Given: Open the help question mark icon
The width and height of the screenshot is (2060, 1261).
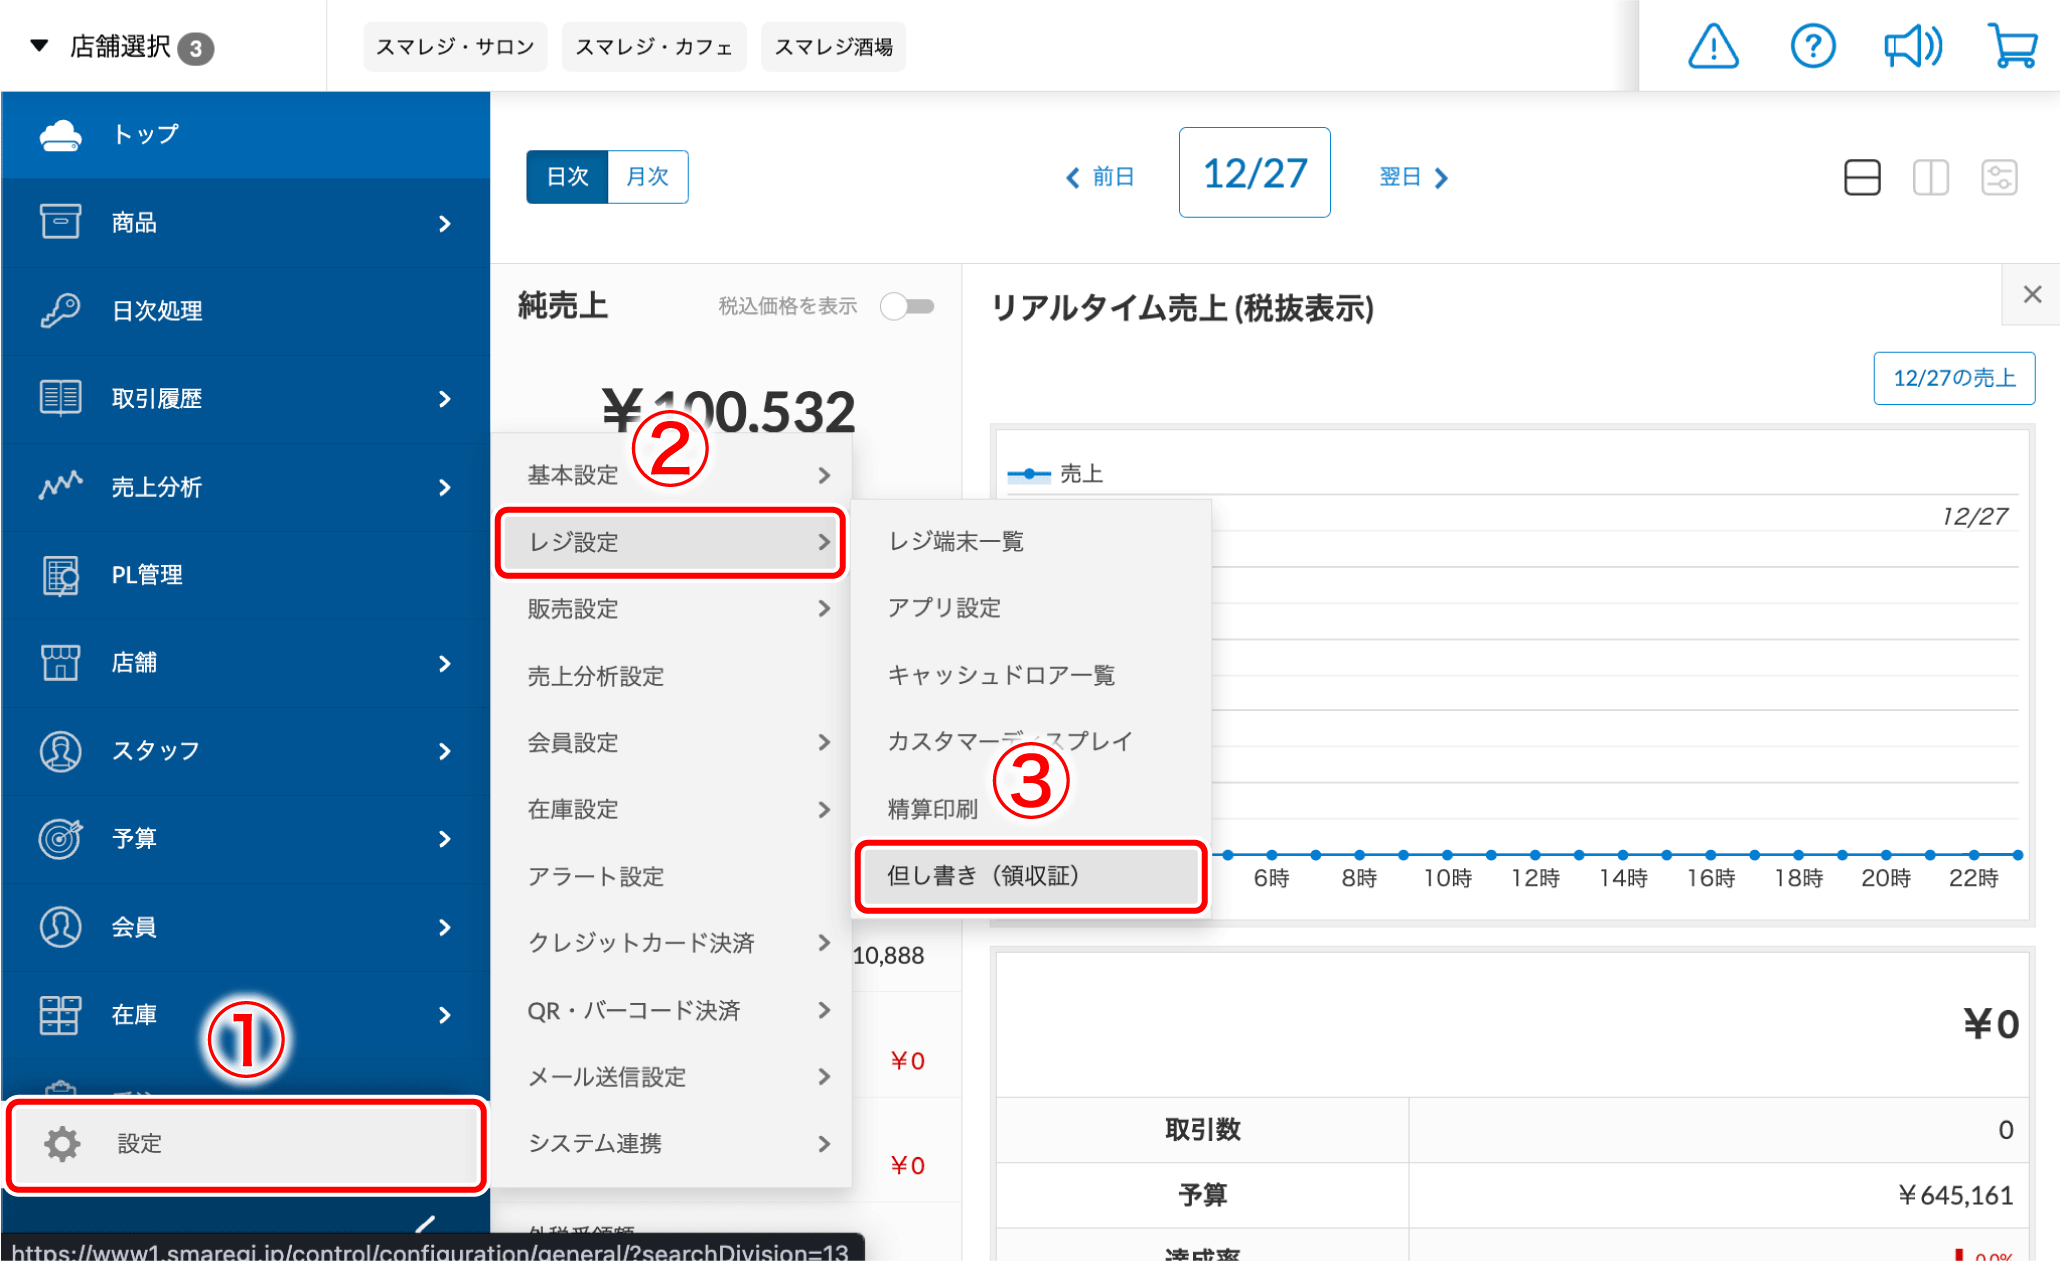Looking at the screenshot, I should coord(1812,46).
